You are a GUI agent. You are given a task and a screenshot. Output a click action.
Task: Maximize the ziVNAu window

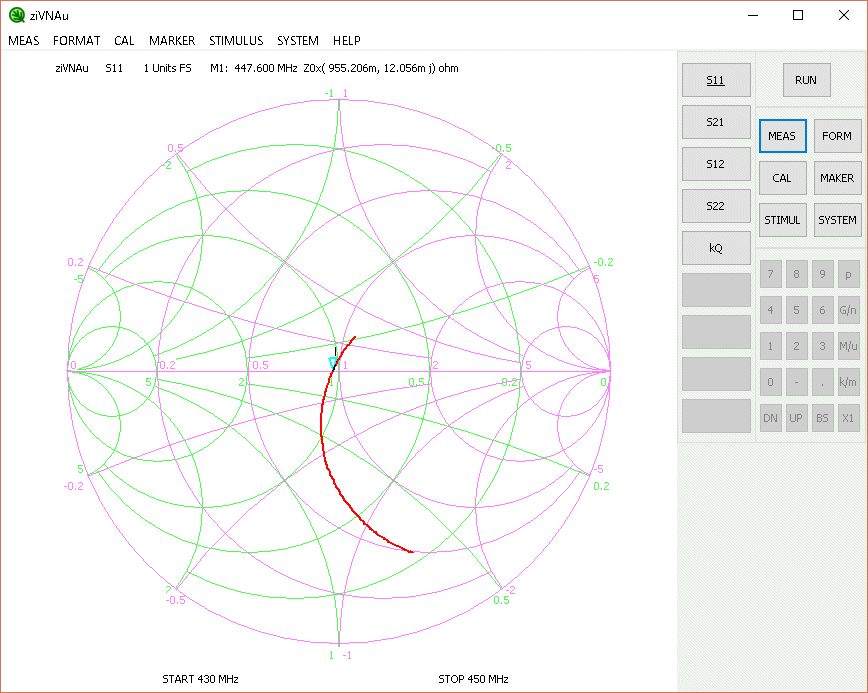click(798, 15)
